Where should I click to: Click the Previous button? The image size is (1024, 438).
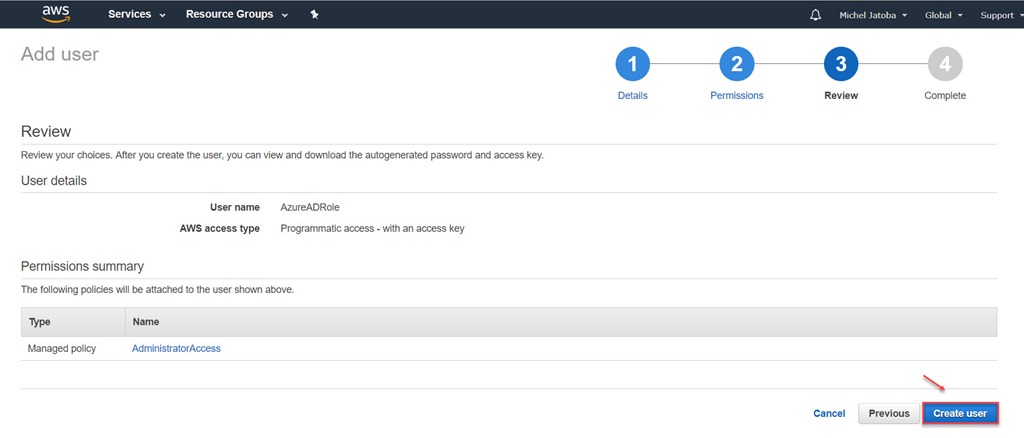(889, 413)
